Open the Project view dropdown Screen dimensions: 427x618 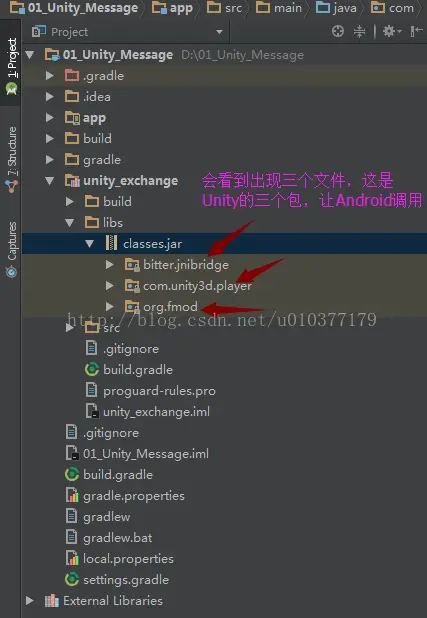(x=219, y=32)
